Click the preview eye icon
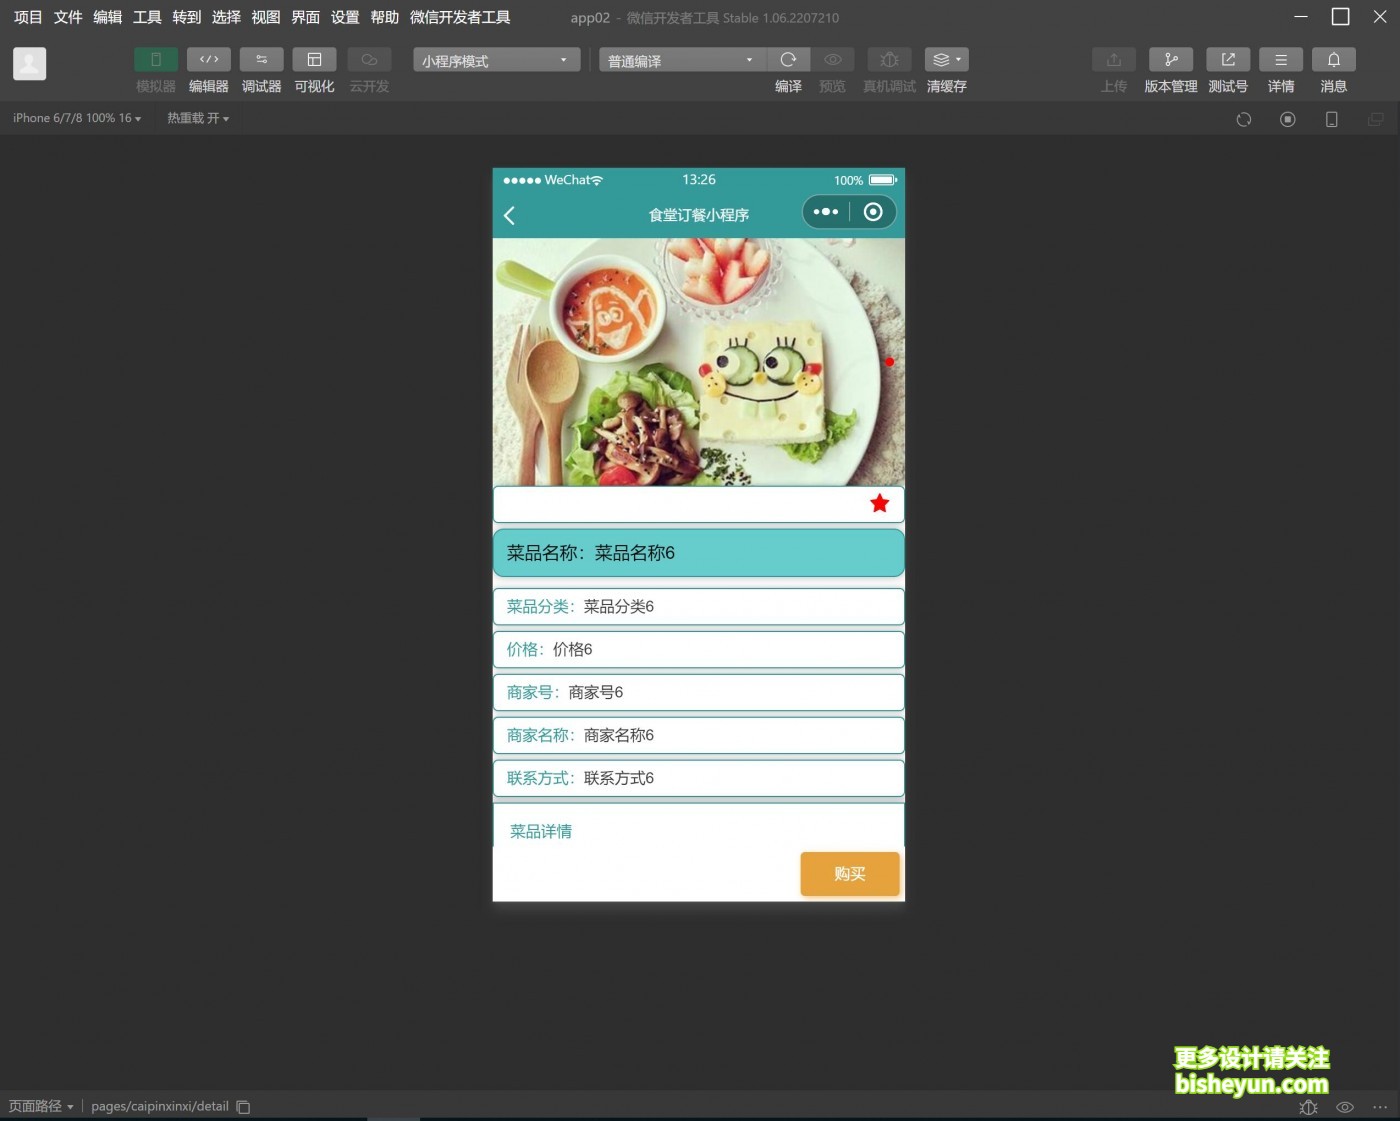Viewport: 1400px width, 1121px height. point(833,60)
